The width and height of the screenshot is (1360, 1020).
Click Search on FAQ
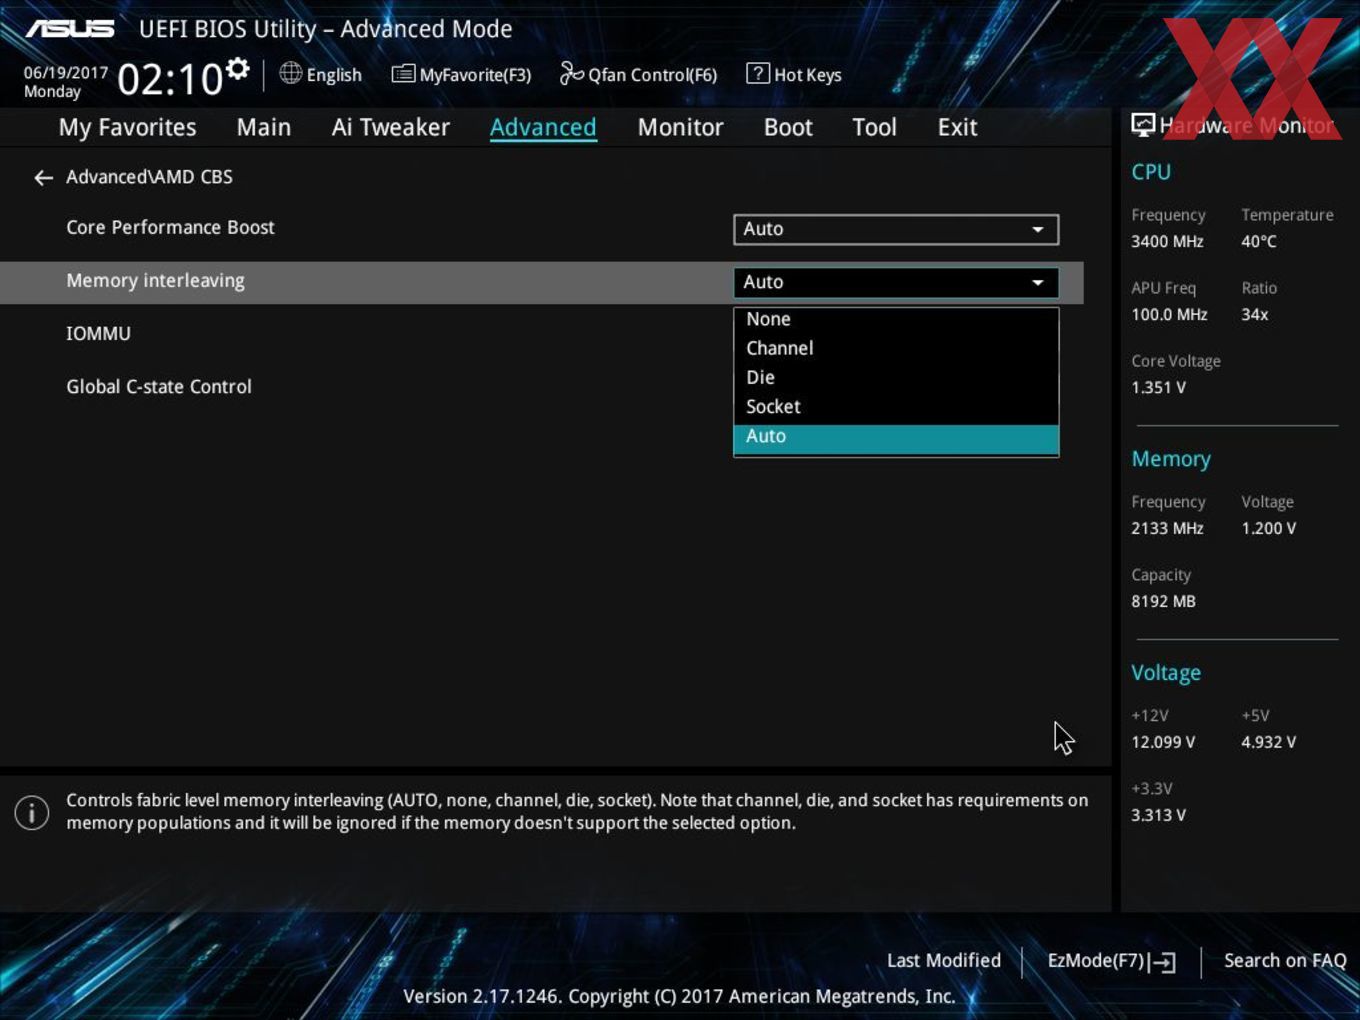1285,961
